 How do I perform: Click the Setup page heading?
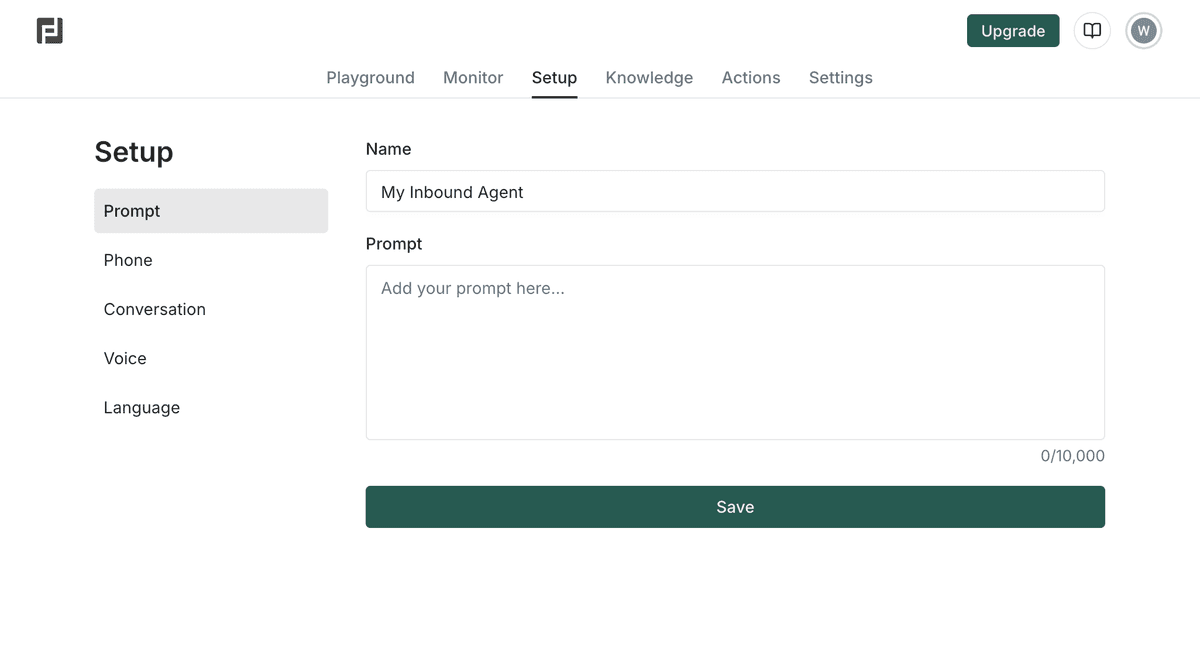point(134,152)
